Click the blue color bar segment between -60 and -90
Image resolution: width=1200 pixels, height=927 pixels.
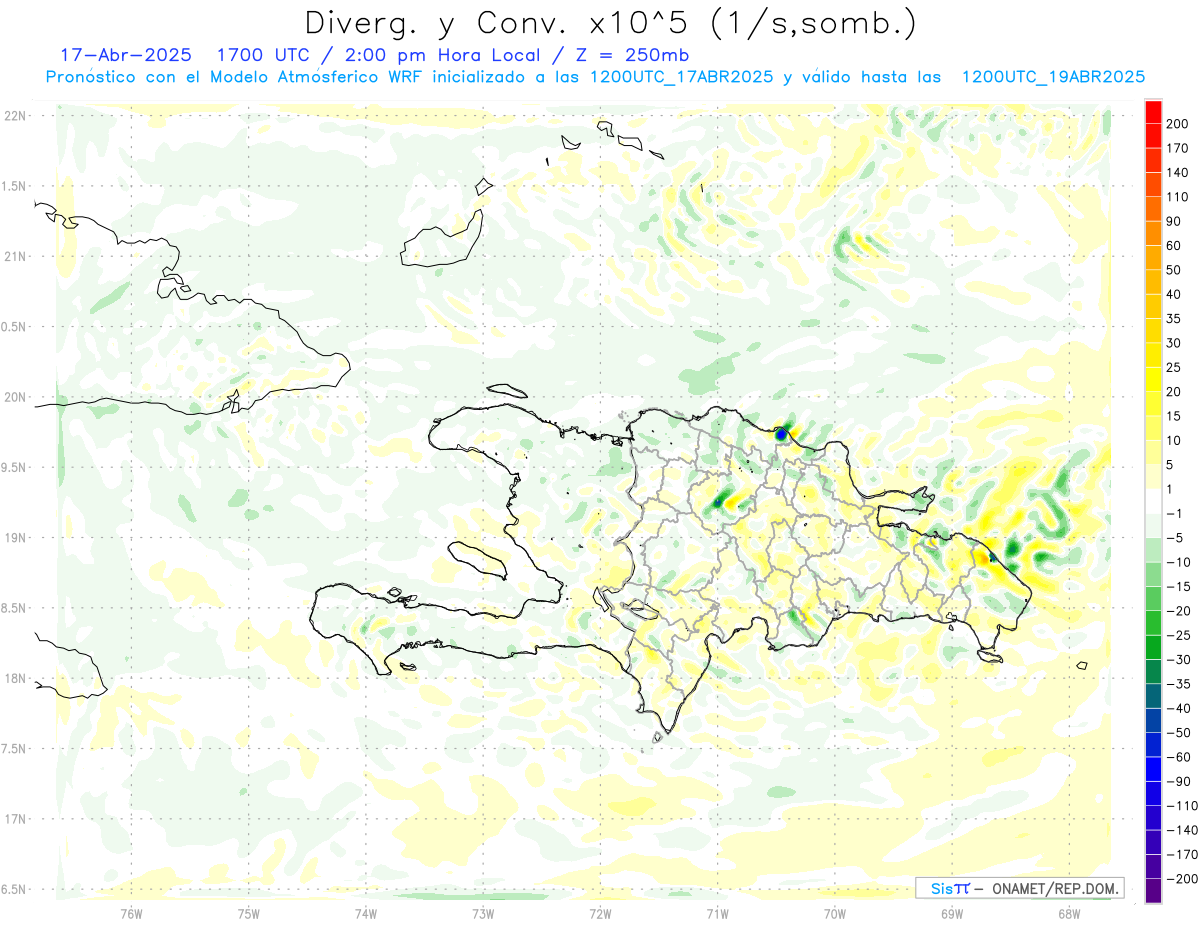click(x=1154, y=769)
